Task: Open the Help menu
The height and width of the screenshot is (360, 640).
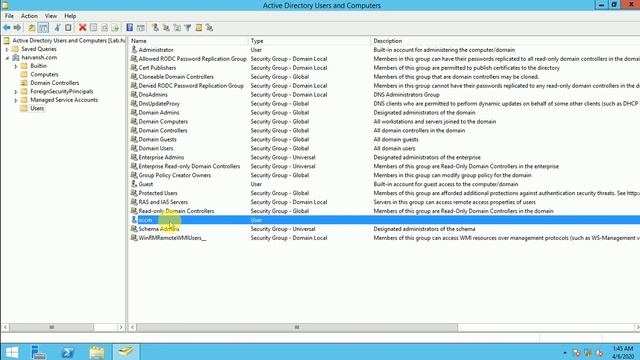Action: 70,16
